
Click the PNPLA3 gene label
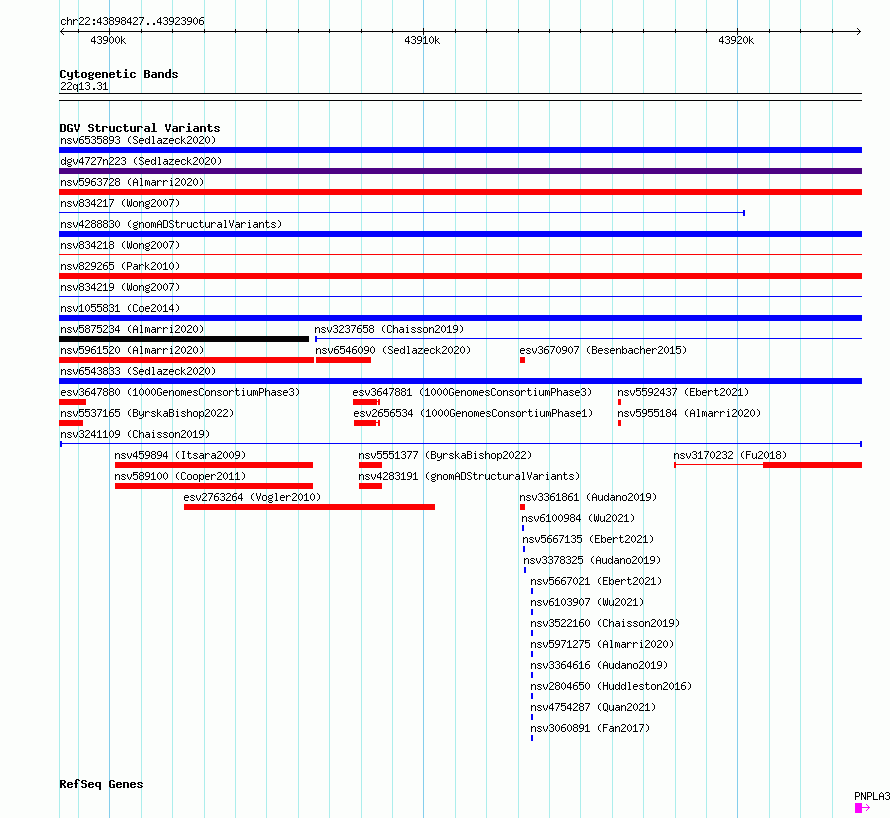pyautogui.click(x=872, y=796)
